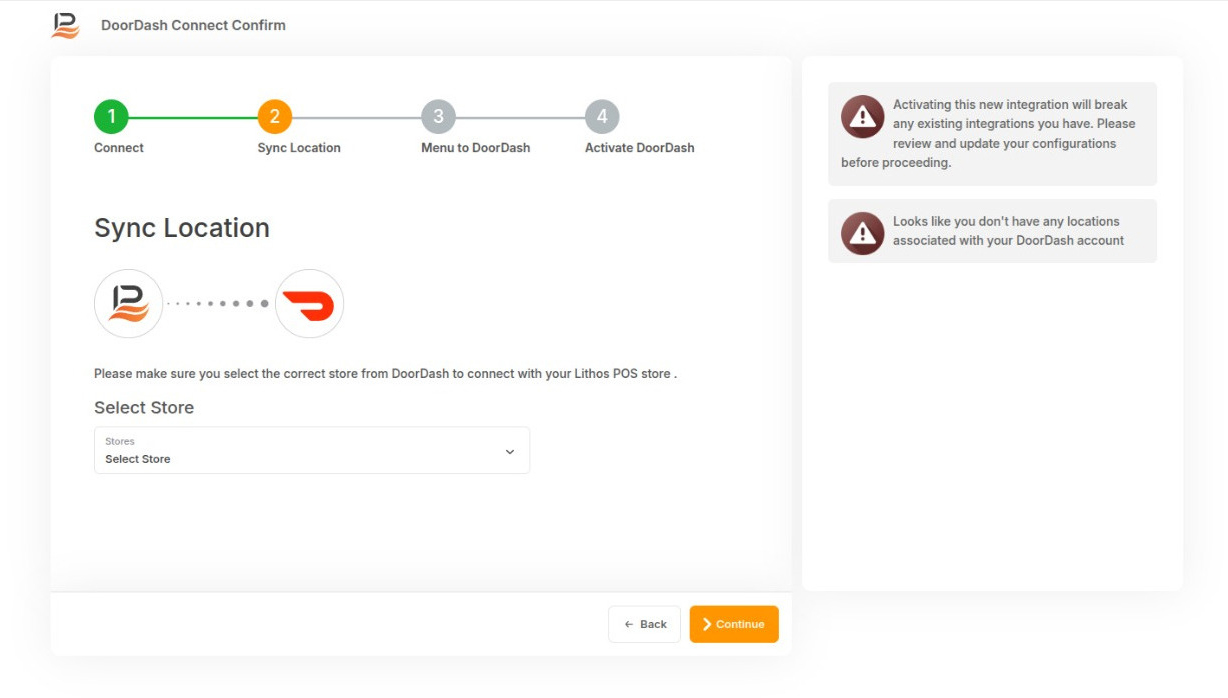Select the Activate DoorDash step label

coord(640,148)
